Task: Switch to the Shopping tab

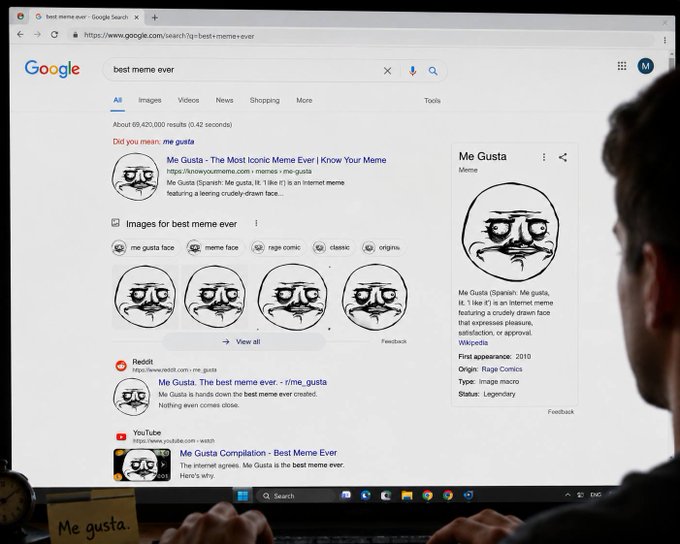Action: (x=265, y=100)
